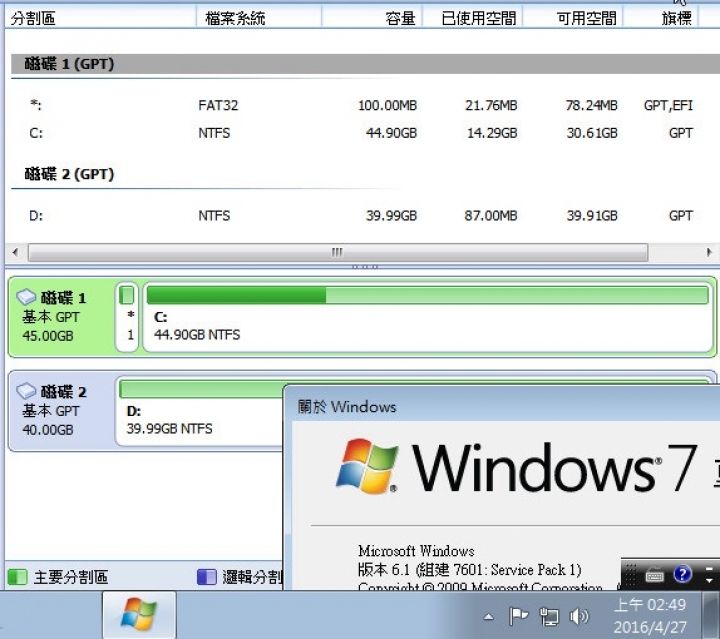720x639 pixels.
Task: Click the Windows Start button
Action: click(139, 614)
